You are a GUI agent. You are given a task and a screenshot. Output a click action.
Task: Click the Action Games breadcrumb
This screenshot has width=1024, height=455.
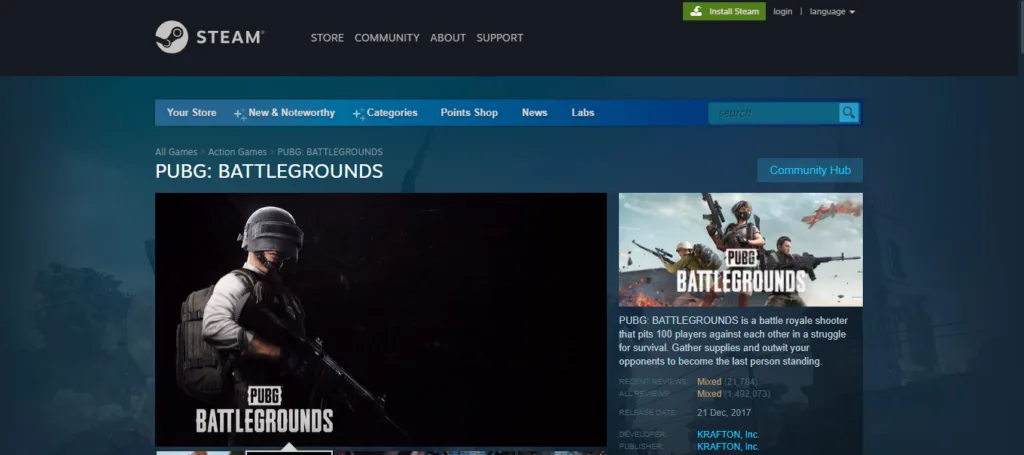pyautogui.click(x=237, y=152)
